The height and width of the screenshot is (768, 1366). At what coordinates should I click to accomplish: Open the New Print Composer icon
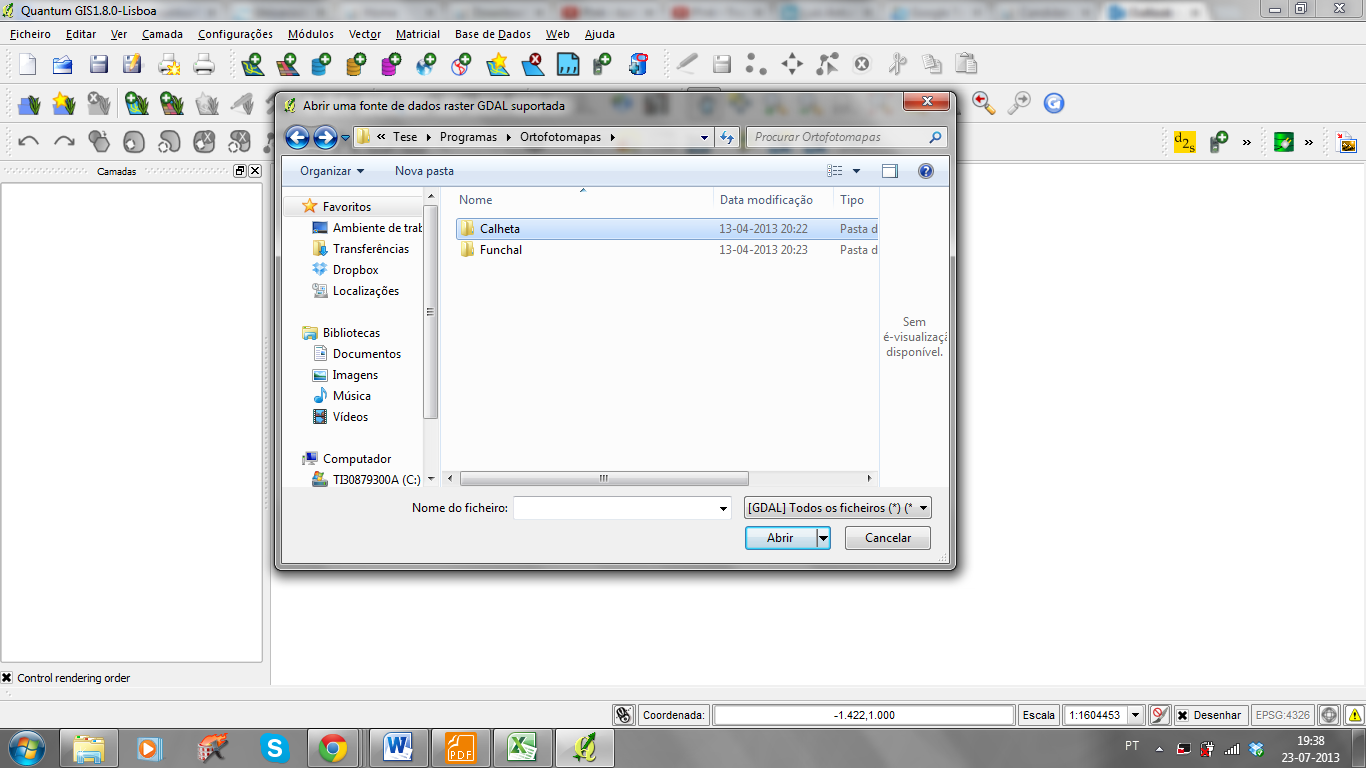tap(169, 65)
